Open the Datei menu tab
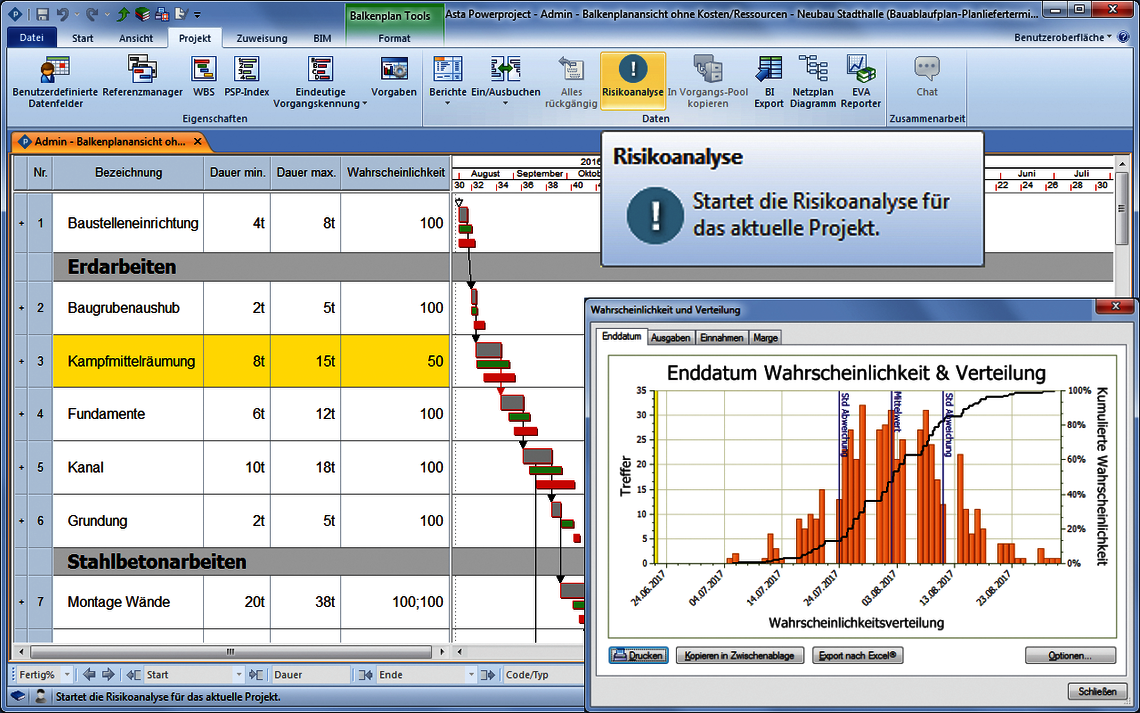The image size is (1140, 713). 31,38
